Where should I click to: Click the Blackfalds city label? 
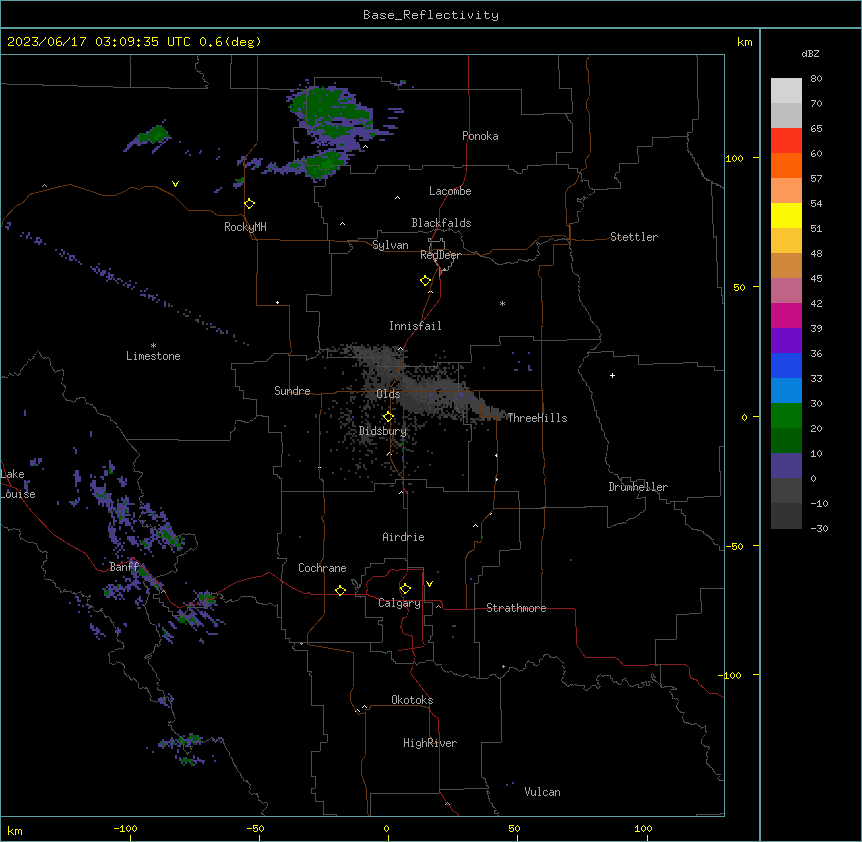(x=441, y=223)
